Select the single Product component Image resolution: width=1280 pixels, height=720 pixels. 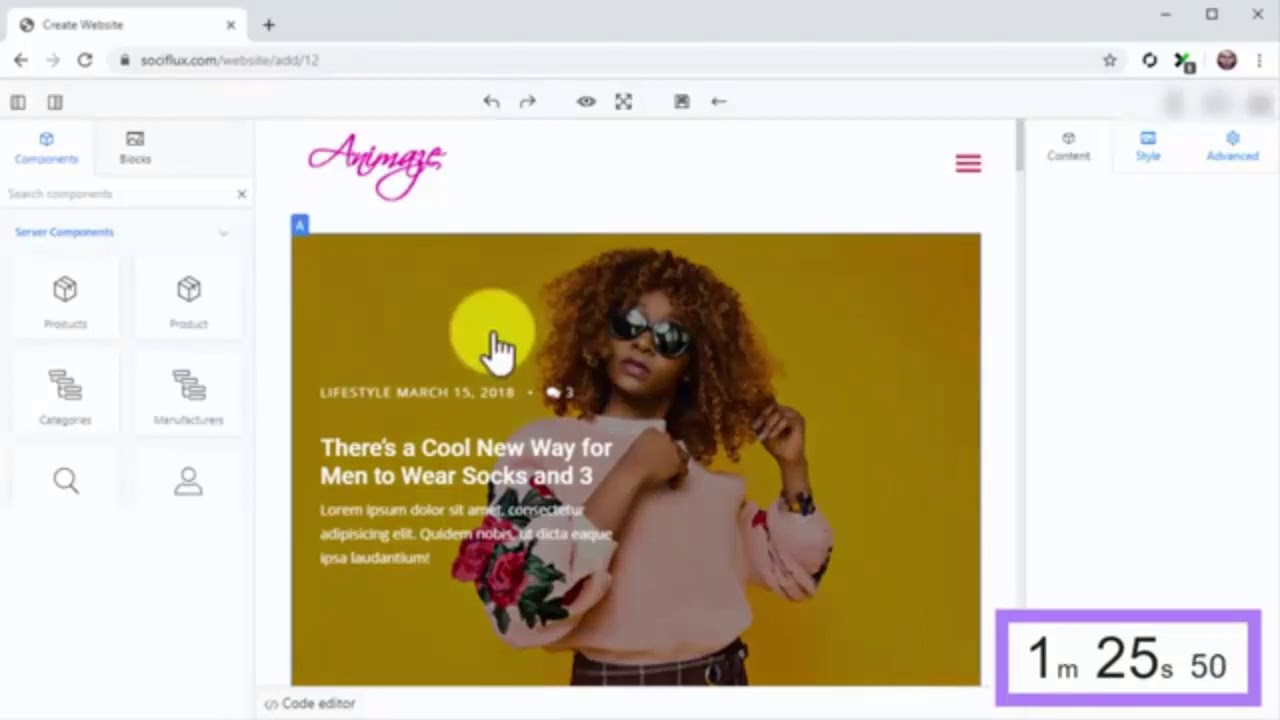(x=188, y=299)
